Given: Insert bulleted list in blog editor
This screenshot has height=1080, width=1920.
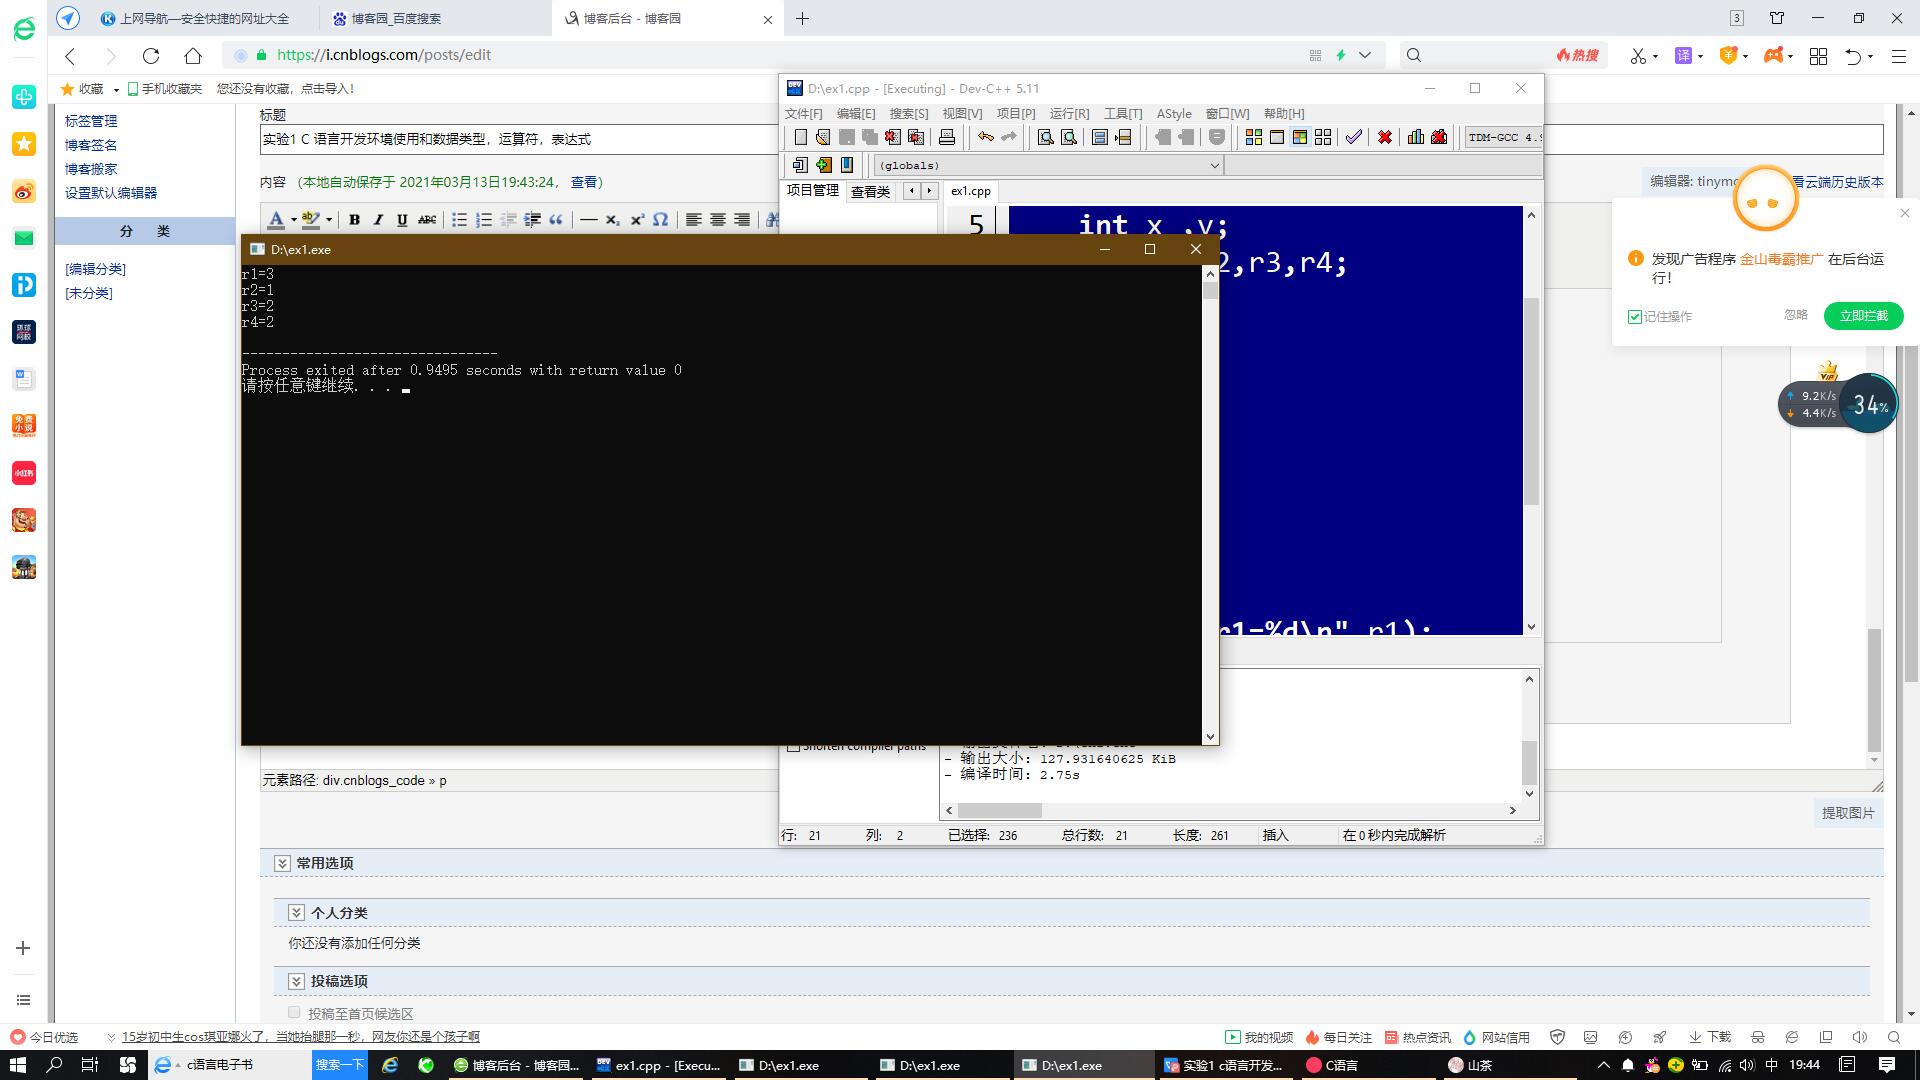Looking at the screenshot, I should [x=459, y=220].
